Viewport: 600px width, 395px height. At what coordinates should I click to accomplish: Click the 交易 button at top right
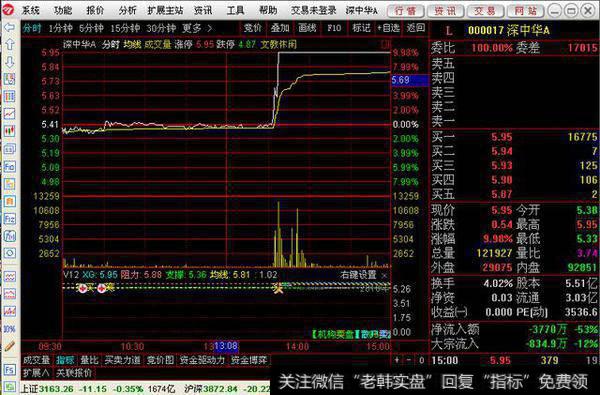(x=485, y=11)
